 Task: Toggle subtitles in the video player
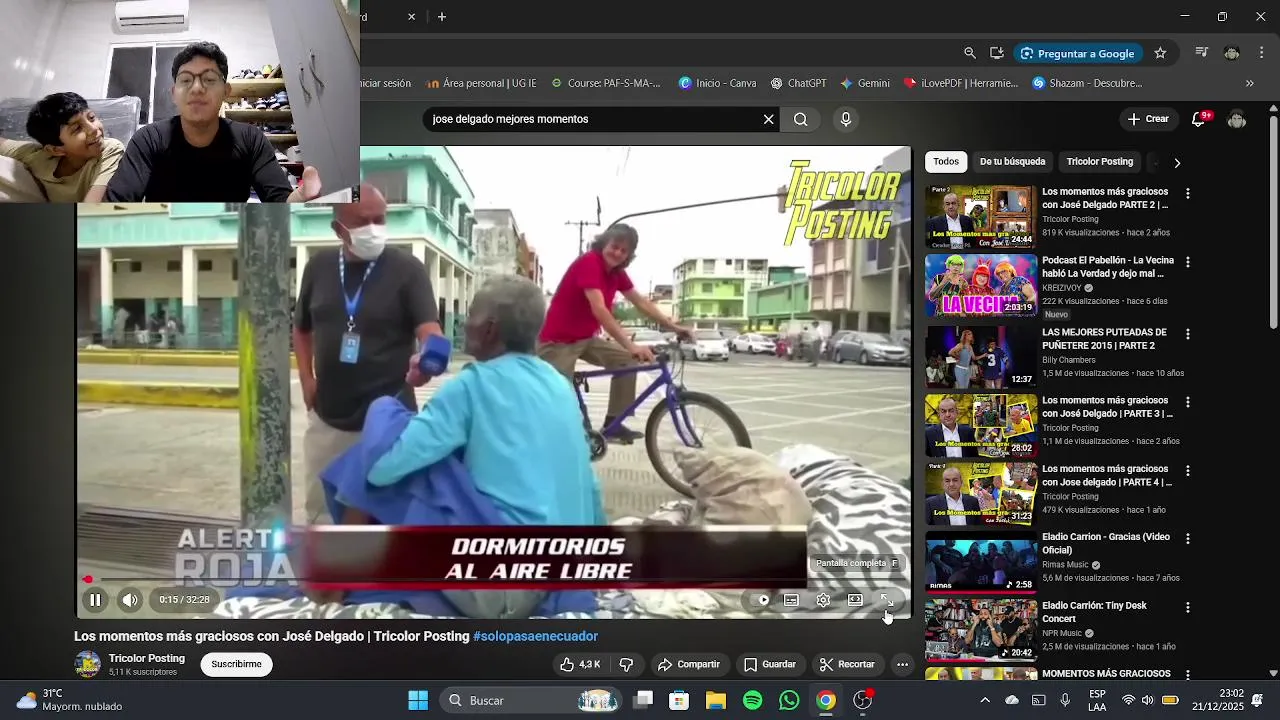coord(791,600)
